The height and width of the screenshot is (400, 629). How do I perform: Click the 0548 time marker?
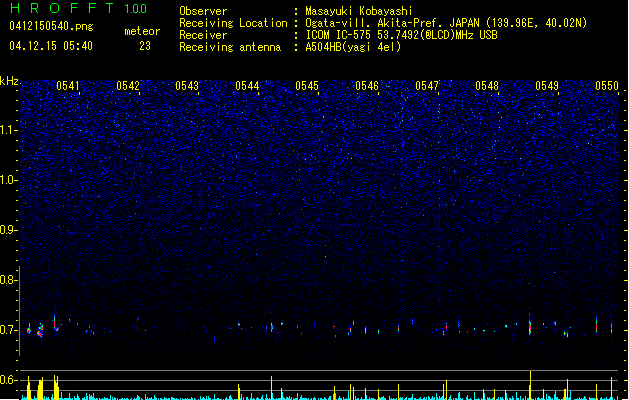coord(487,86)
